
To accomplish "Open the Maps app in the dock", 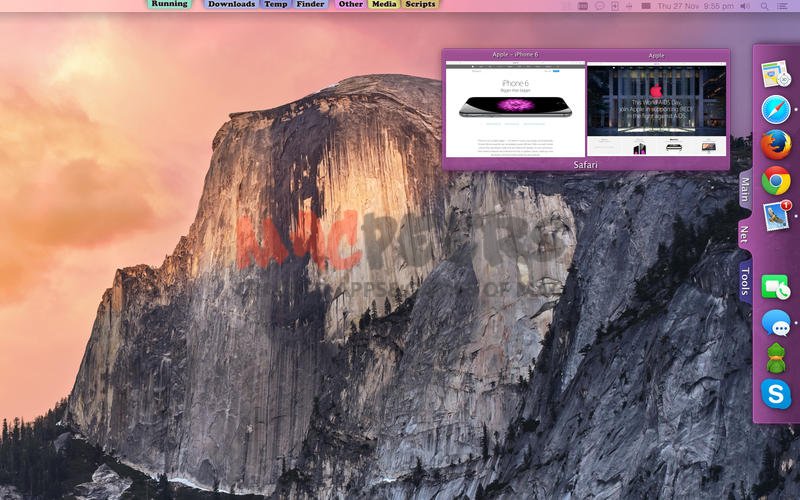I will point(776,74).
